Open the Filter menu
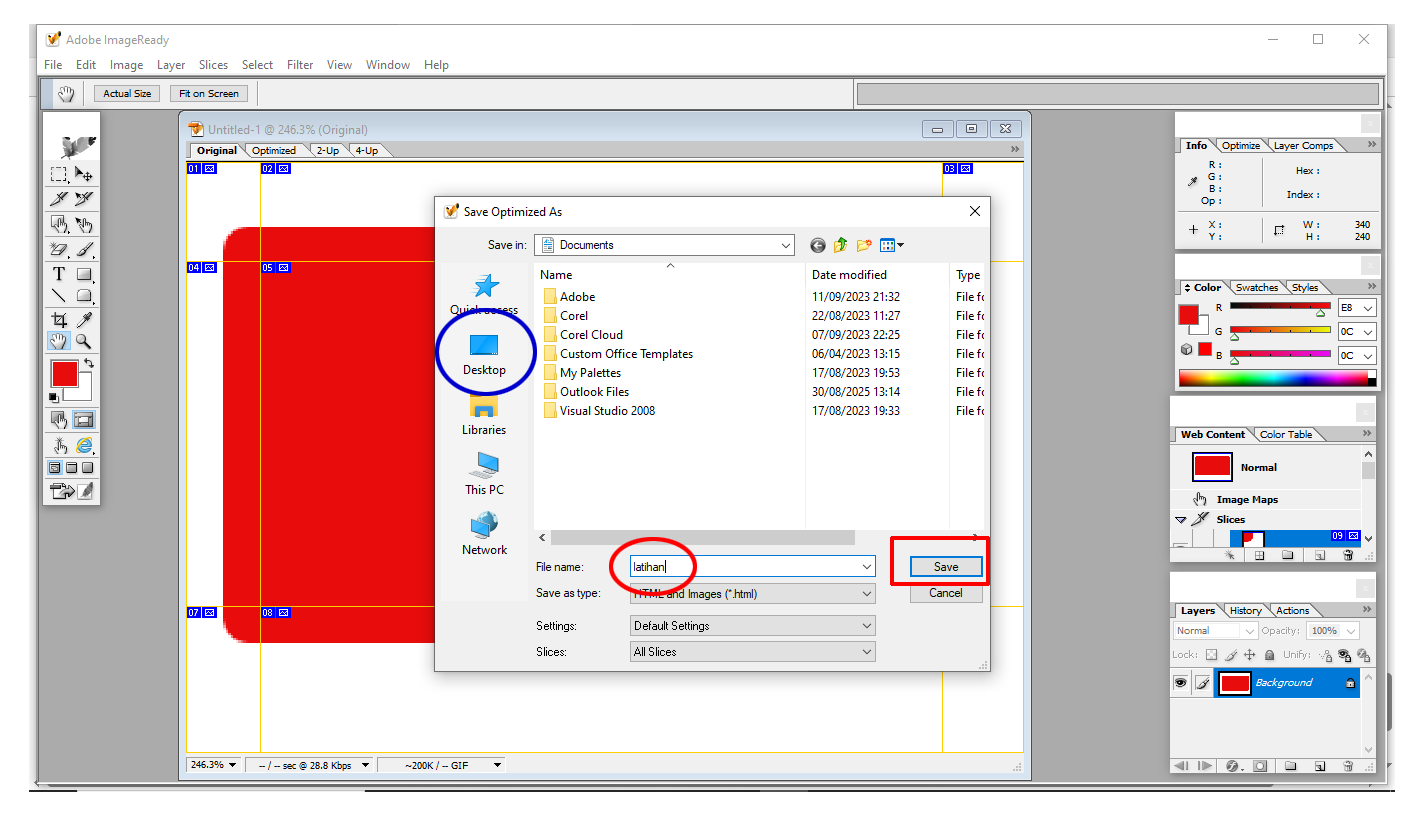This screenshot has width=1428, height=824. tap(300, 65)
